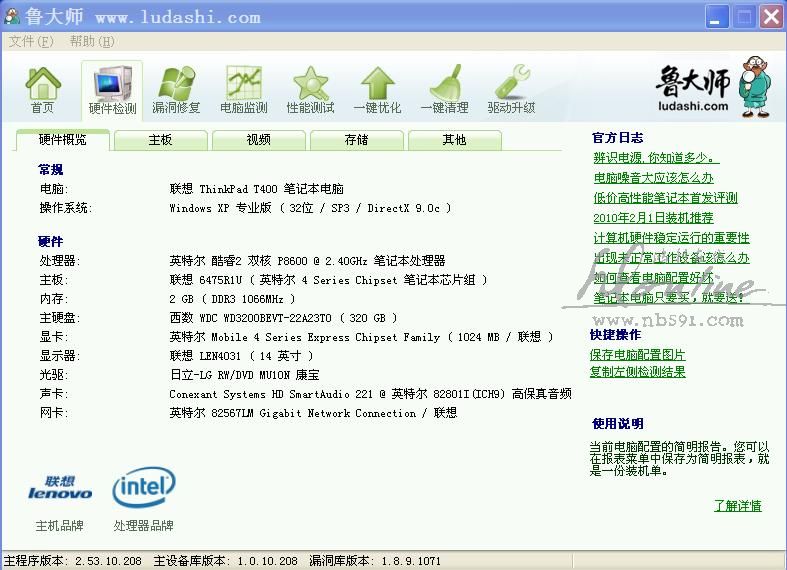787x570 pixels.
Task: Click the 一键清理 broom icon
Action: point(444,90)
